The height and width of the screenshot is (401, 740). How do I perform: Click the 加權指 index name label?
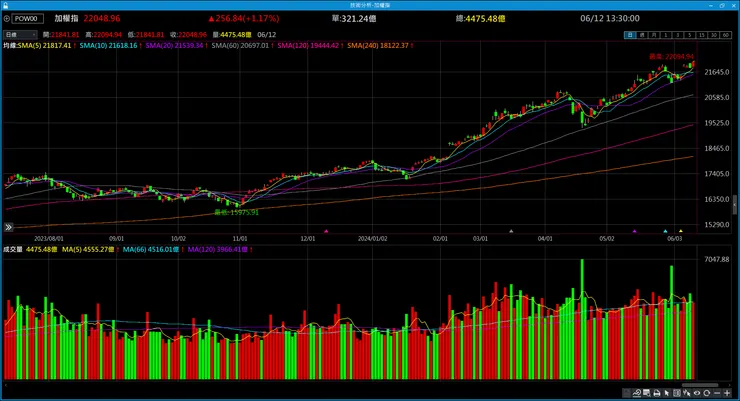click(x=66, y=18)
